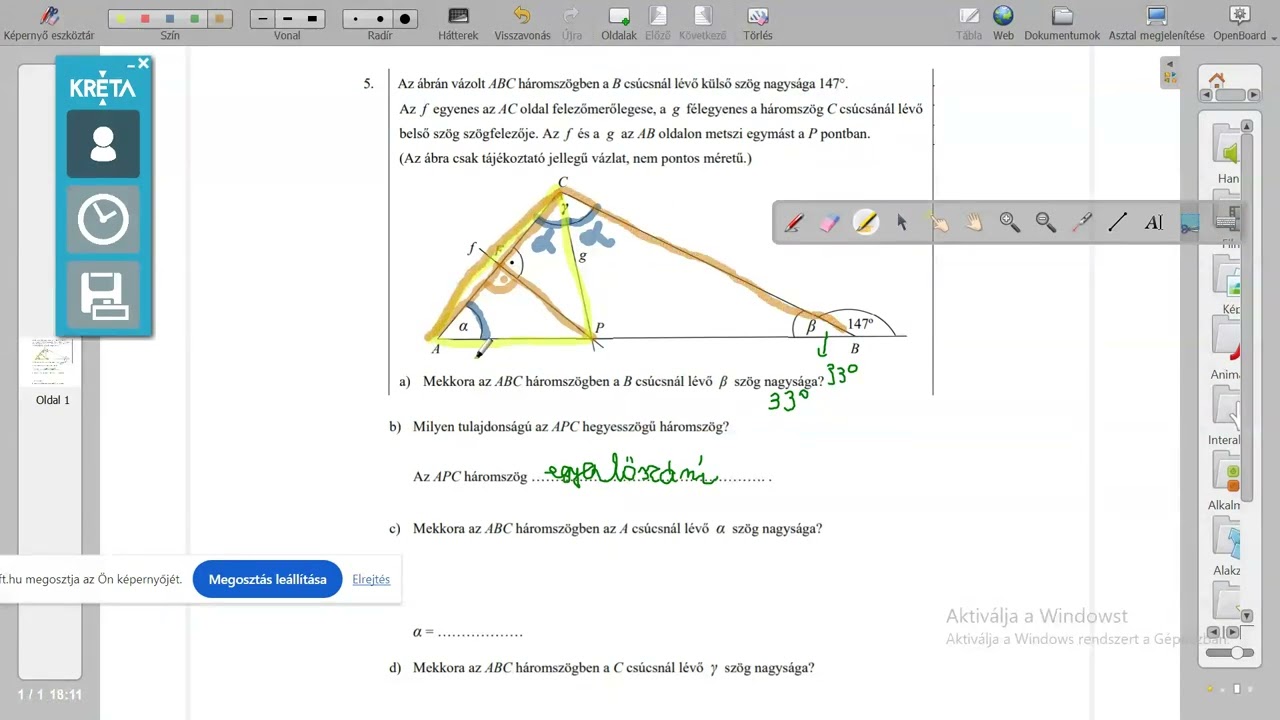This screenshot has height=720, width=1280.
Task: Choose the hand scroll-page tool
Action: coord(974,222)
